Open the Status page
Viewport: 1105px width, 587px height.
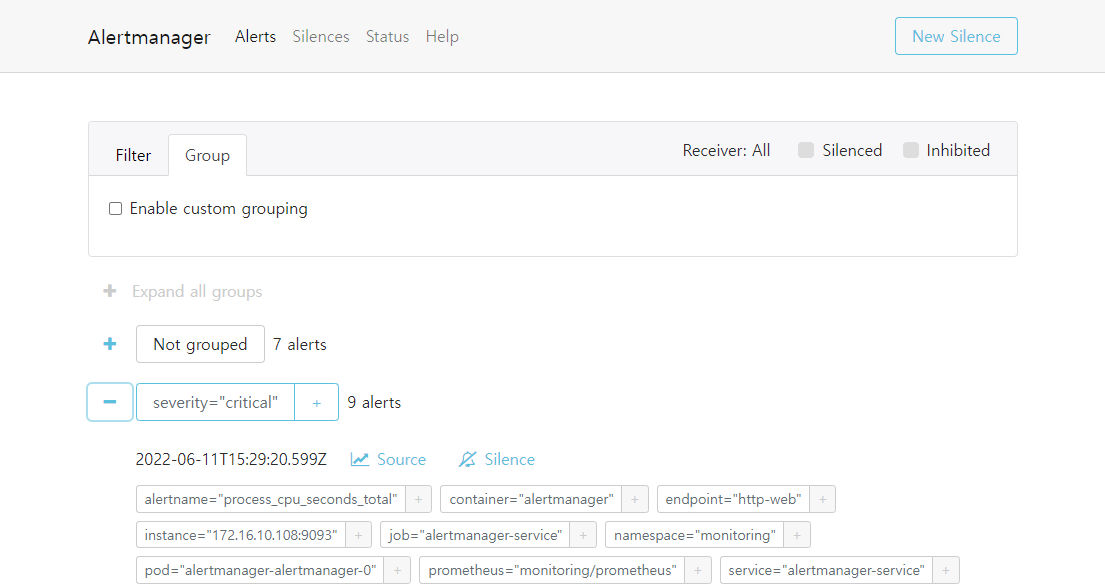tap(388, 37)
